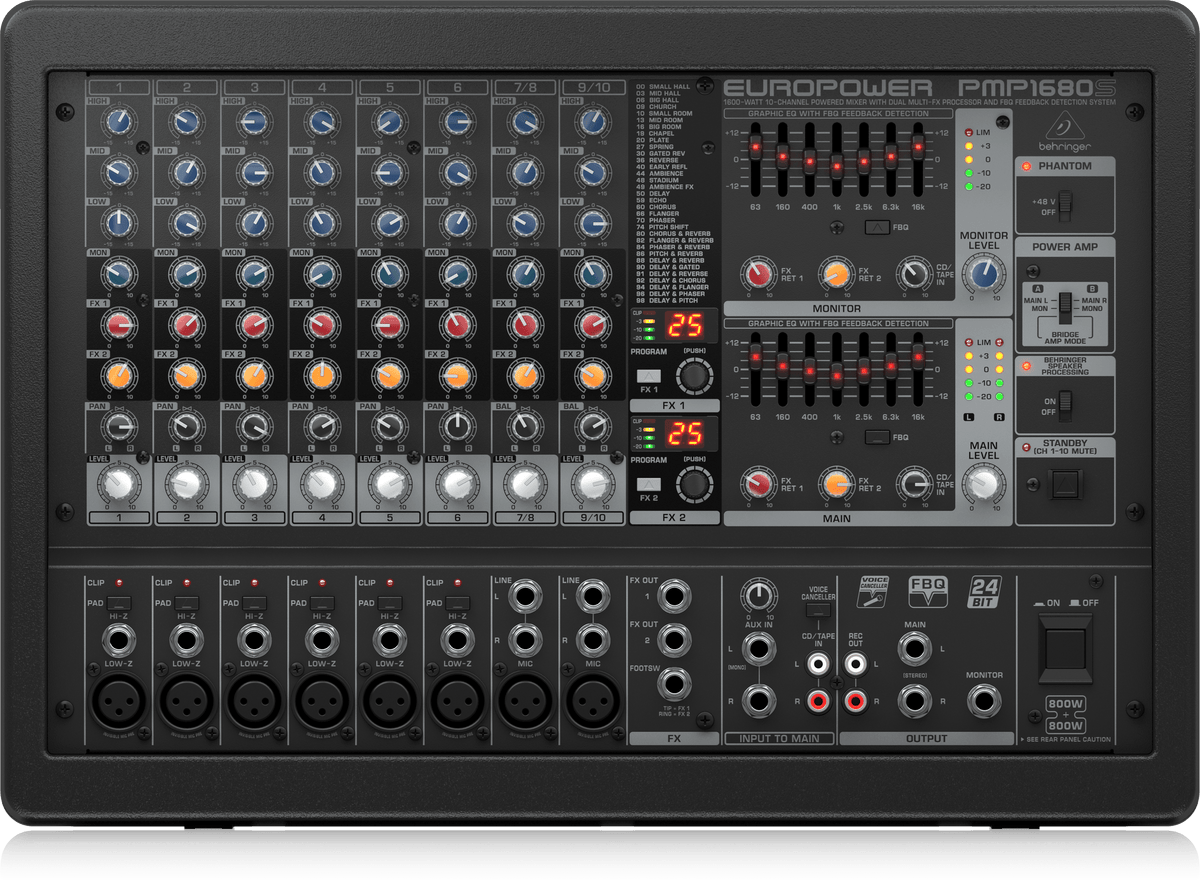Click the Main FX RET 1 knob

(758, 484)
